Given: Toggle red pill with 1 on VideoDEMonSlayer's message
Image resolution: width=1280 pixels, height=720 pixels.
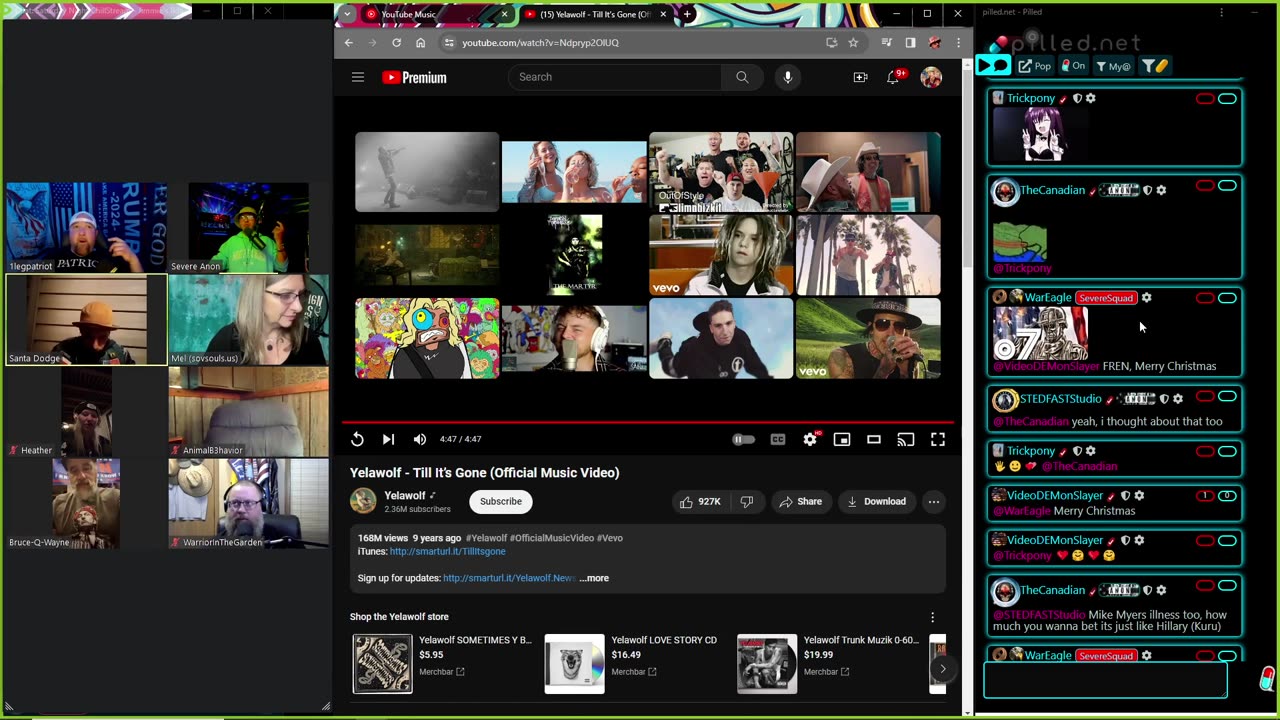Looking at the screenshot, I should point(1205,496).
